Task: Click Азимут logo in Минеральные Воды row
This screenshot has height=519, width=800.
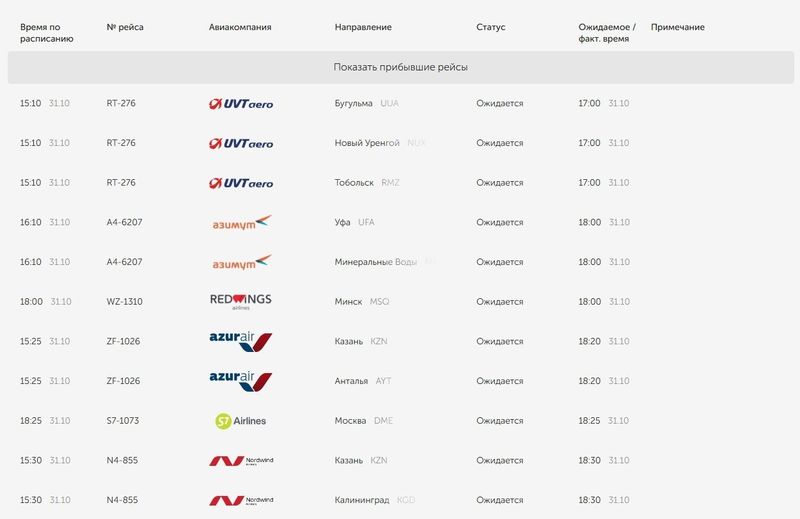Action: (241, 262)
